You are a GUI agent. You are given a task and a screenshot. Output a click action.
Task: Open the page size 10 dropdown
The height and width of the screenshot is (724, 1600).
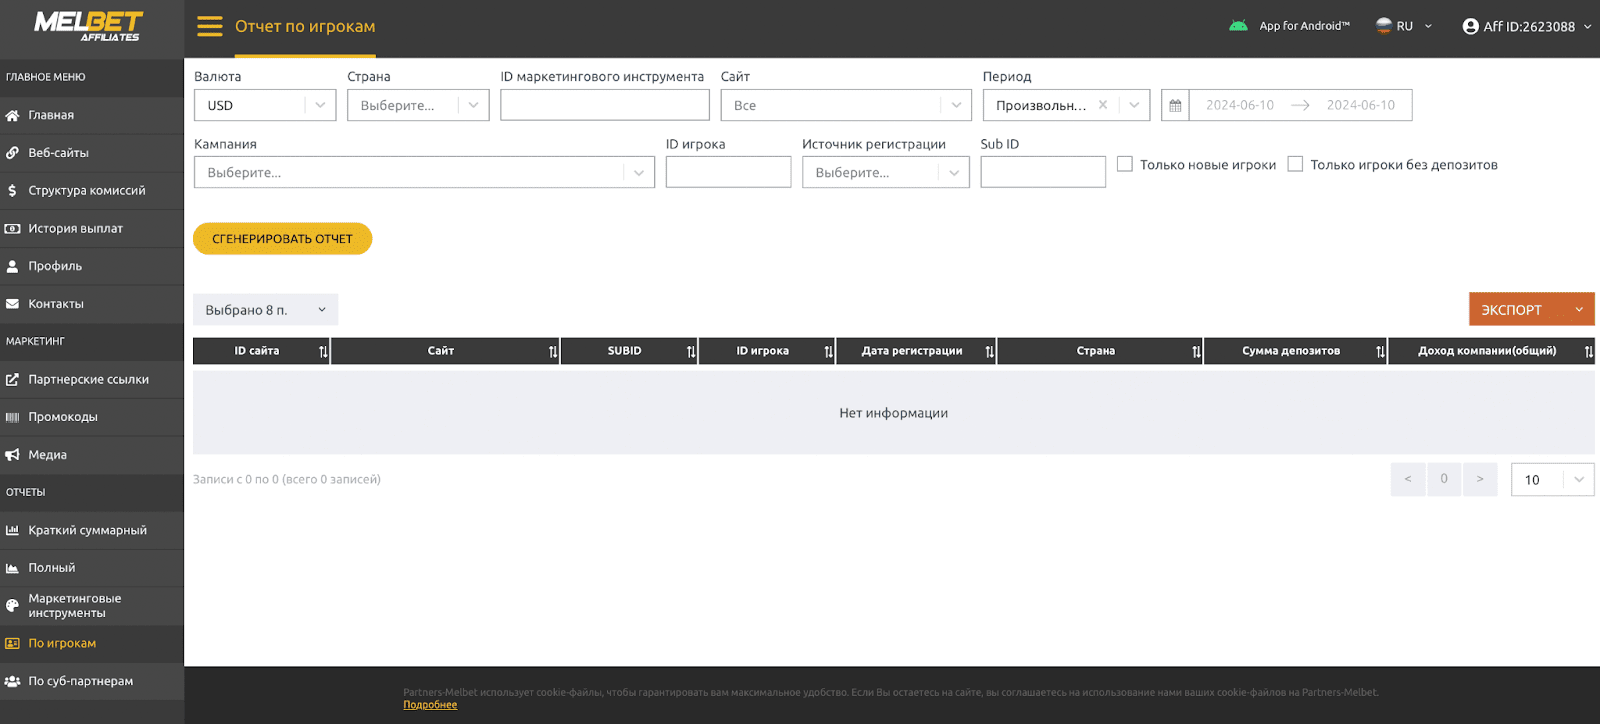pyautogui.click(x=1552, y=479)
